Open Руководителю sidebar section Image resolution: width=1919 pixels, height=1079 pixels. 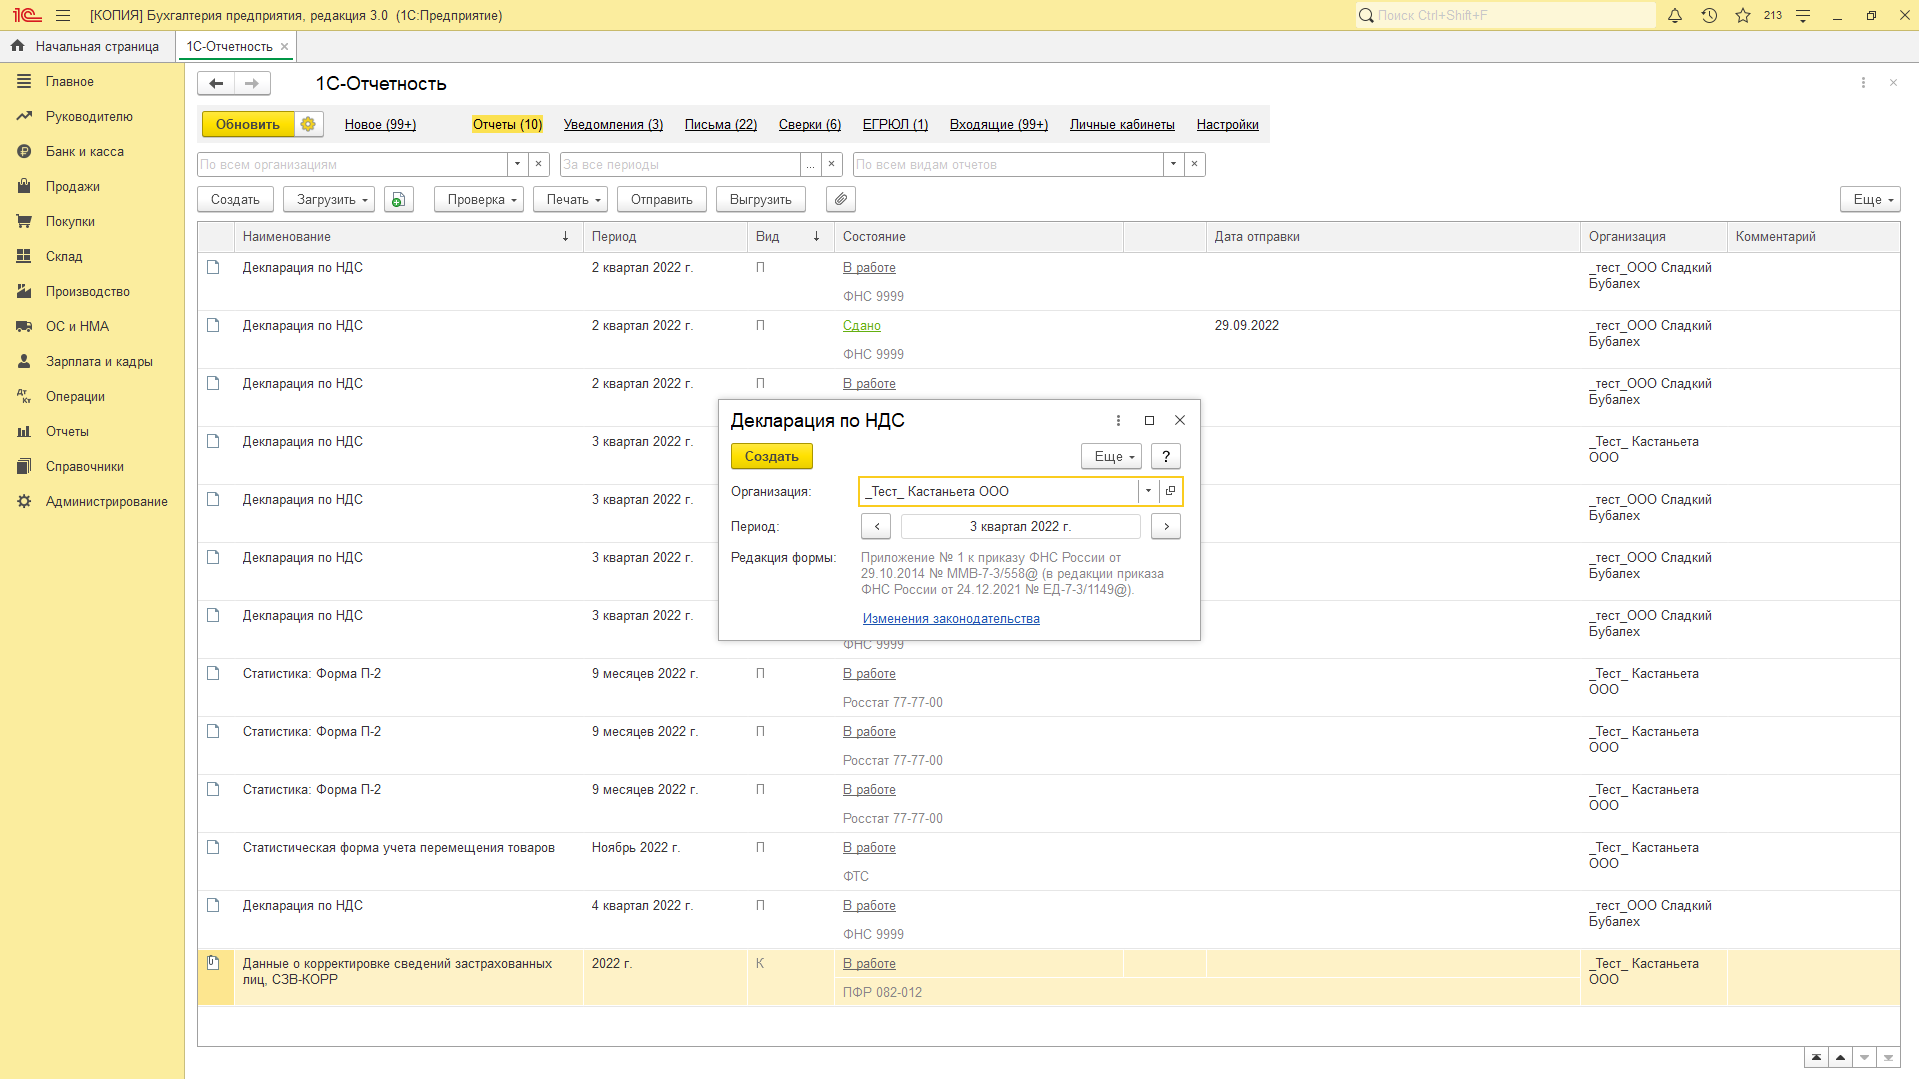pyautogui.click(x=89, y=116)
